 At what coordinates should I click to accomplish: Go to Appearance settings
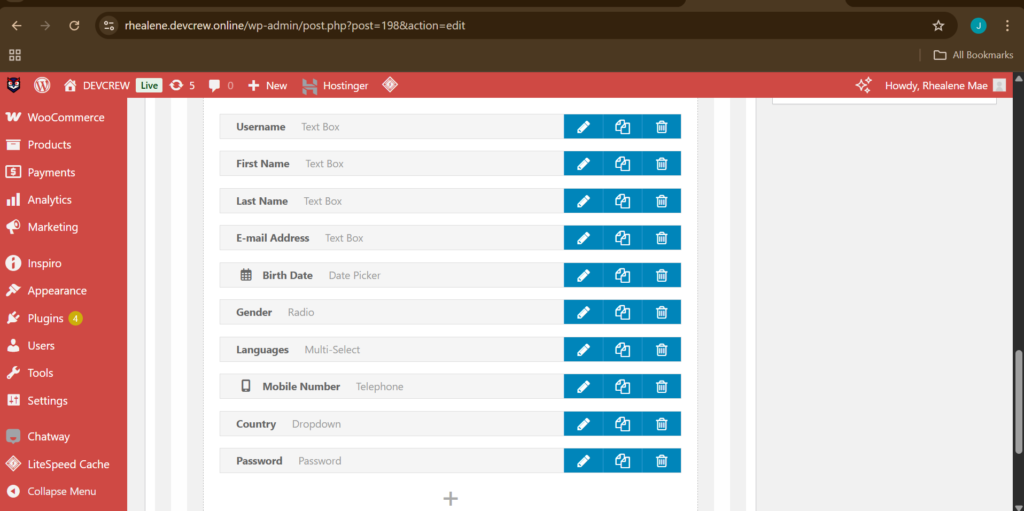pyautogui.click(x=57, y=291)
